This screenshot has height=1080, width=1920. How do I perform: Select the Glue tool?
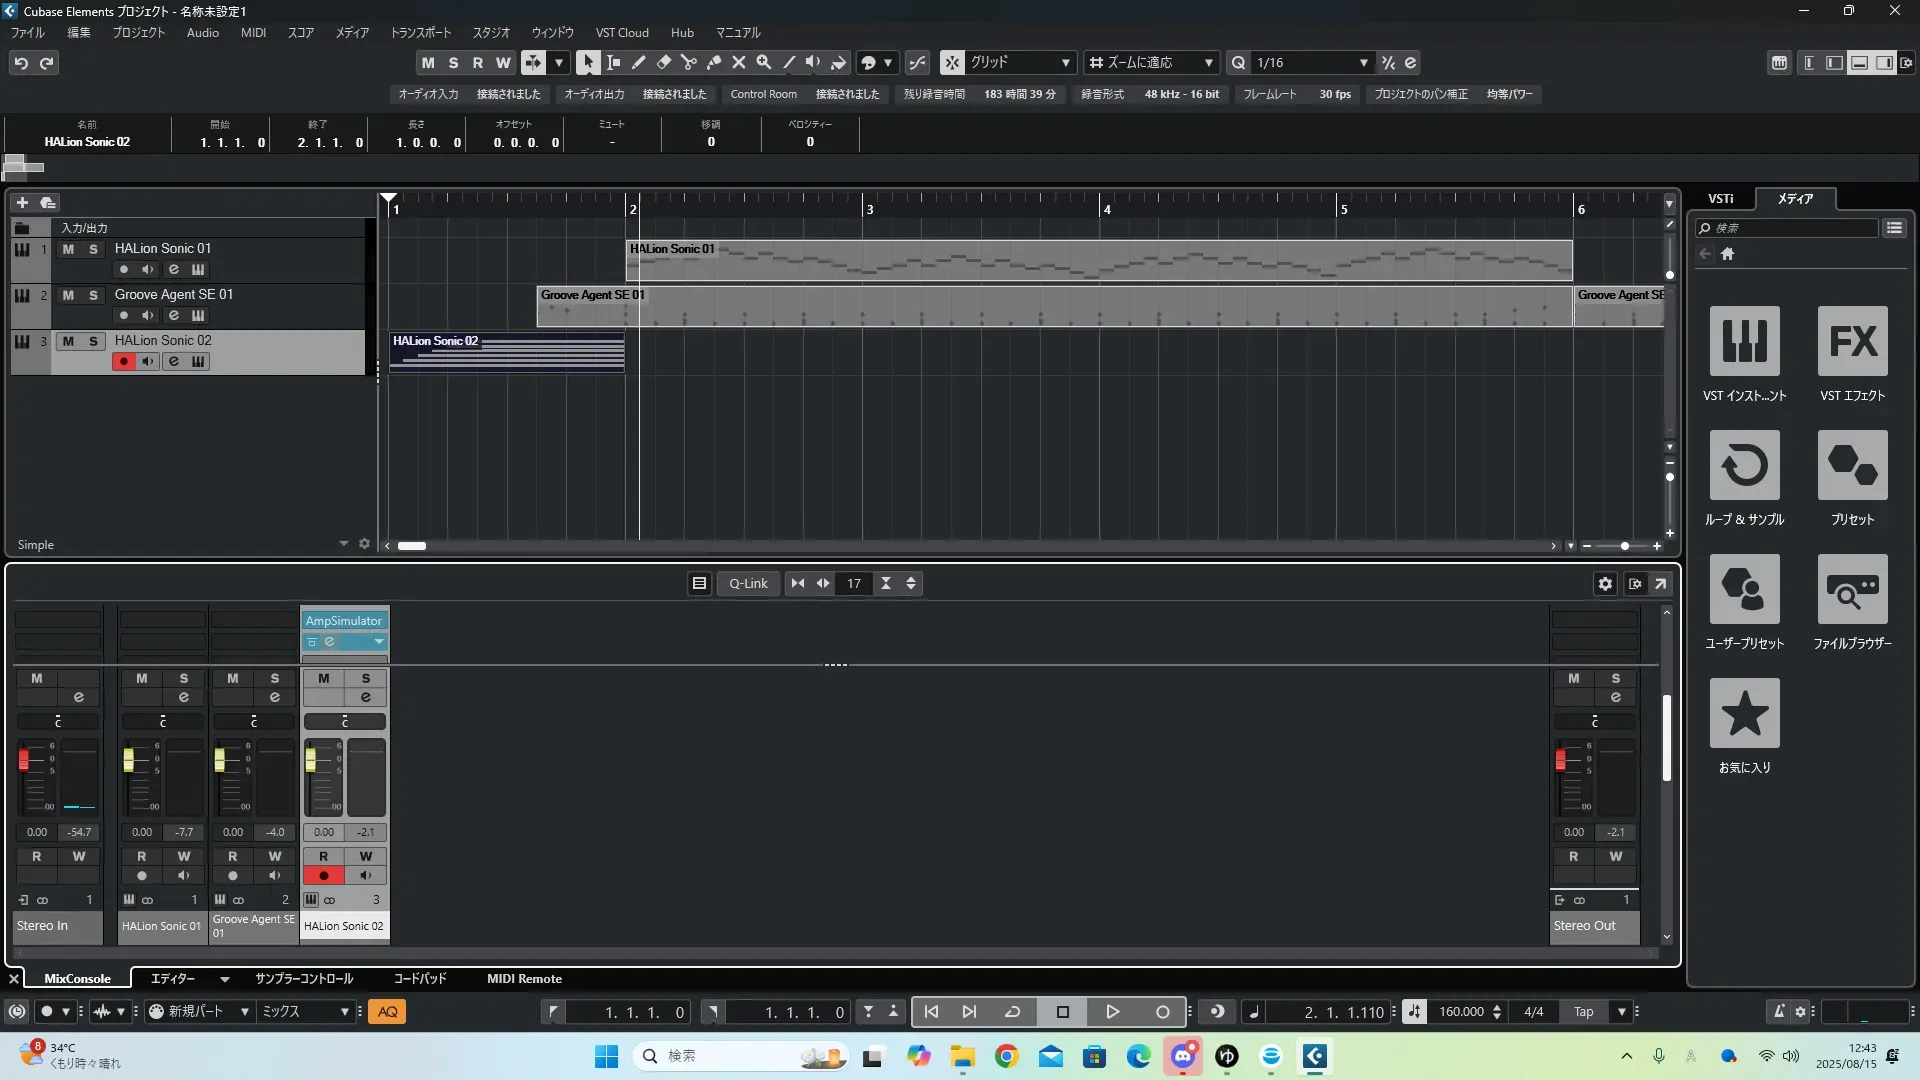[714, 62]
